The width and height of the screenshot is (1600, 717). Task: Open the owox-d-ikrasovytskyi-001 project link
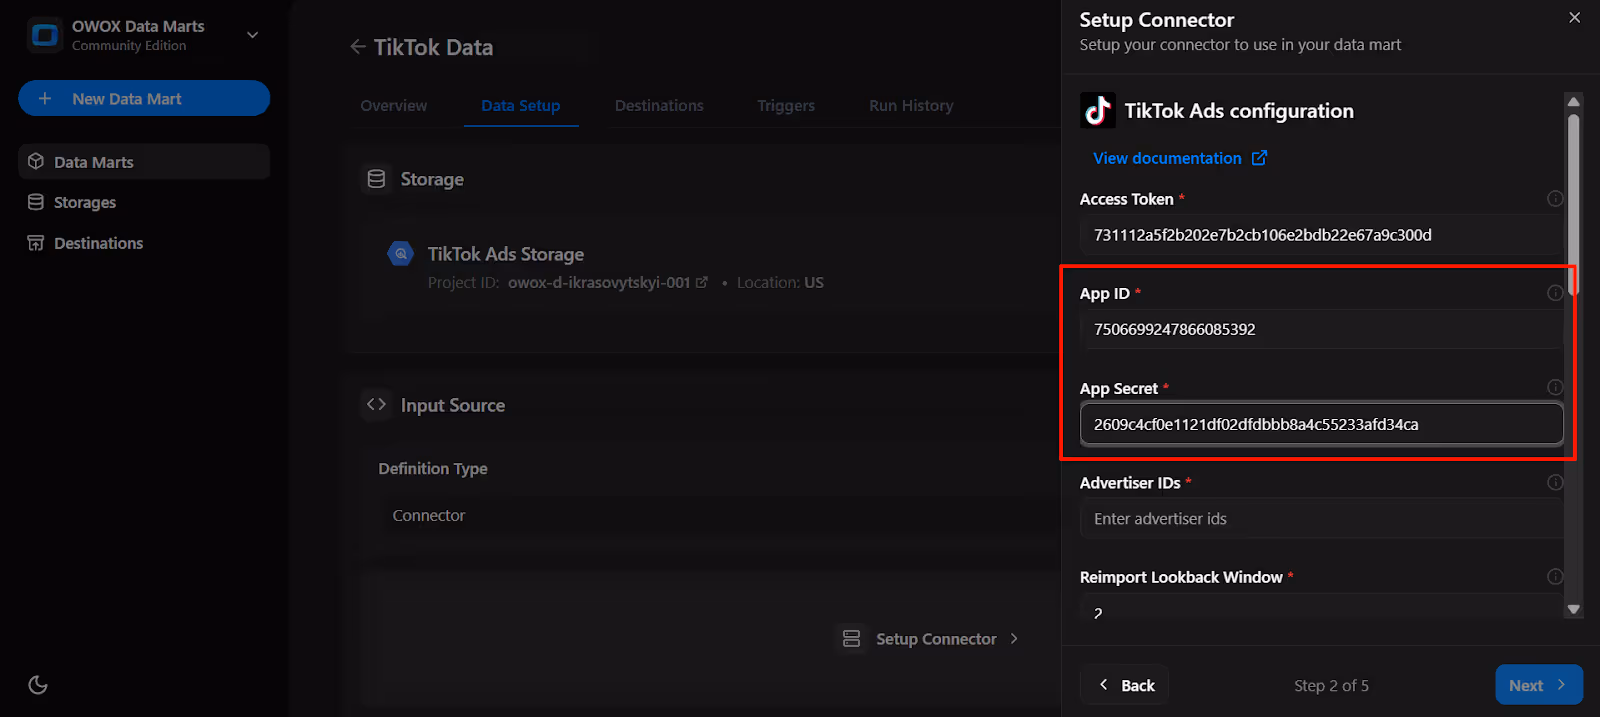click(607, 283)
